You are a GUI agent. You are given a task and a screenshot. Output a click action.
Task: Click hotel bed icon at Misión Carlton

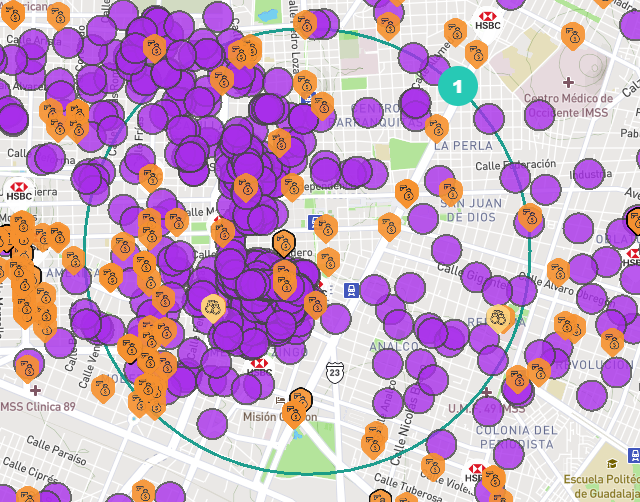pos(280,401)
